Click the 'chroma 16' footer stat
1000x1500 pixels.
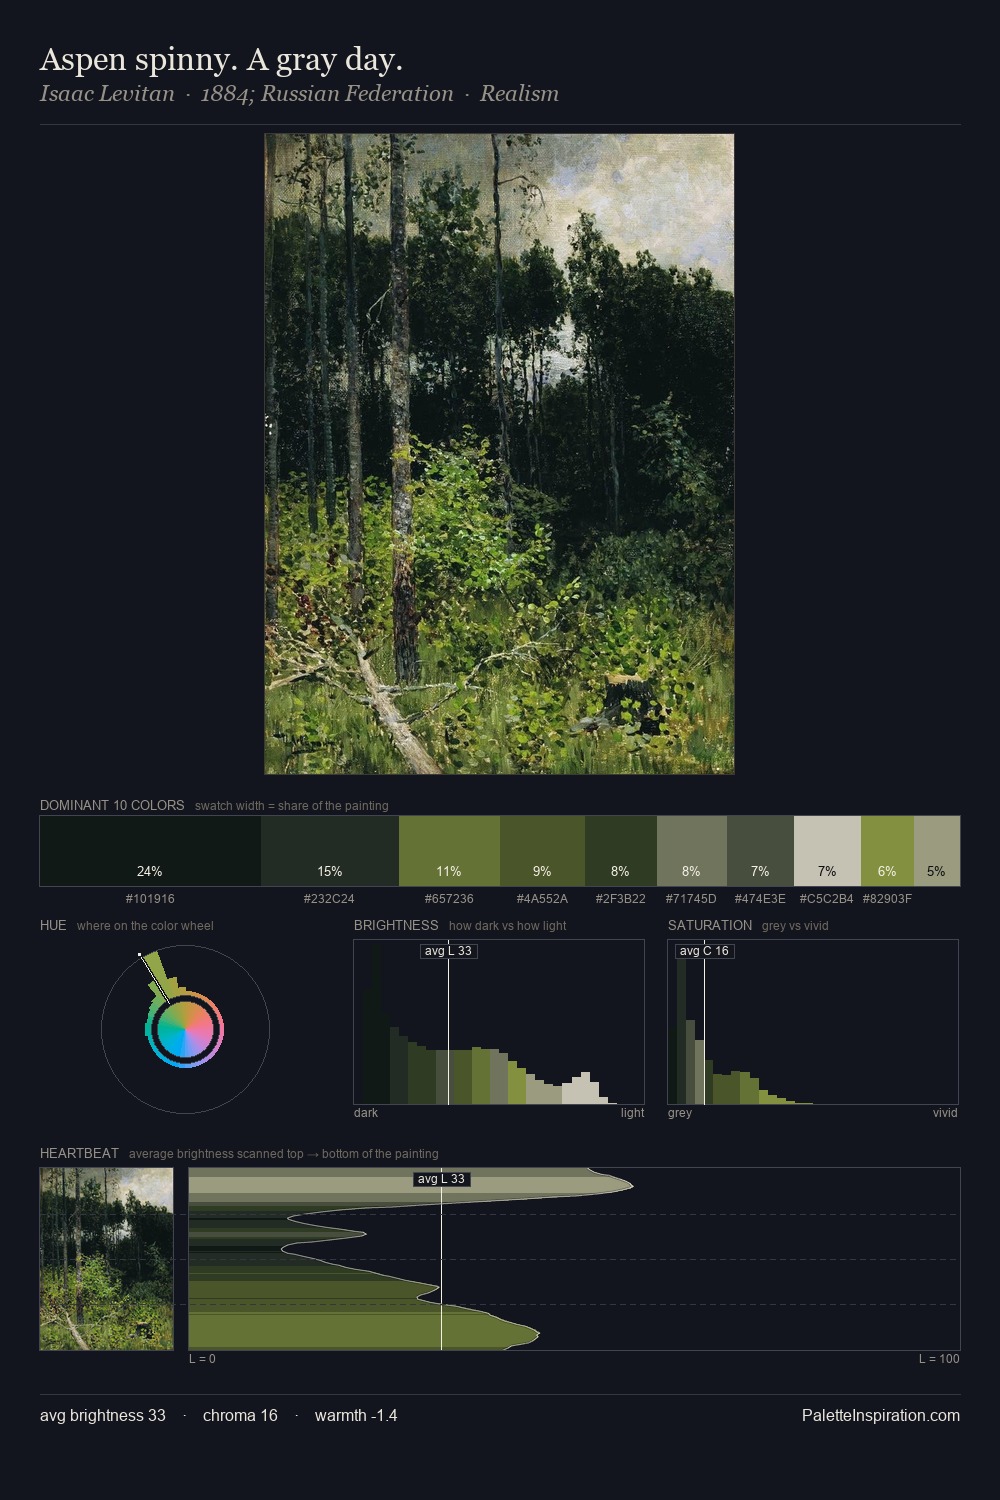240,1415
